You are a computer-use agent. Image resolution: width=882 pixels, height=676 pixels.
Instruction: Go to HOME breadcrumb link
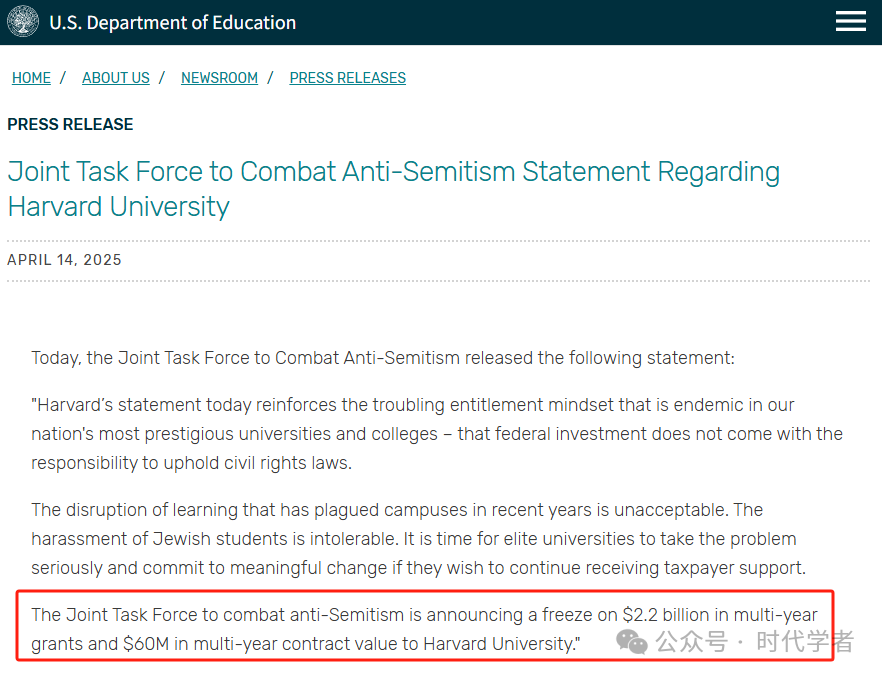coord(32,78)
